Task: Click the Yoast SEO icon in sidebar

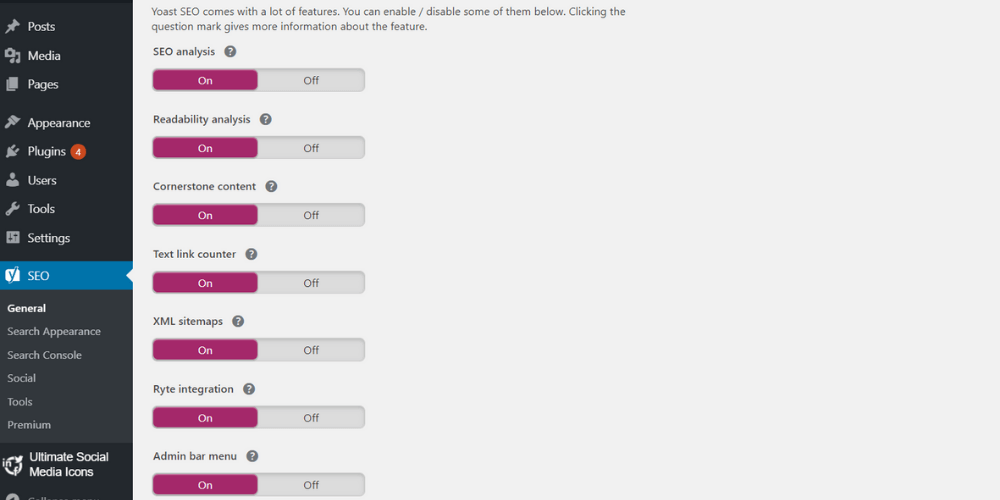Action: [x=13, y=276]
